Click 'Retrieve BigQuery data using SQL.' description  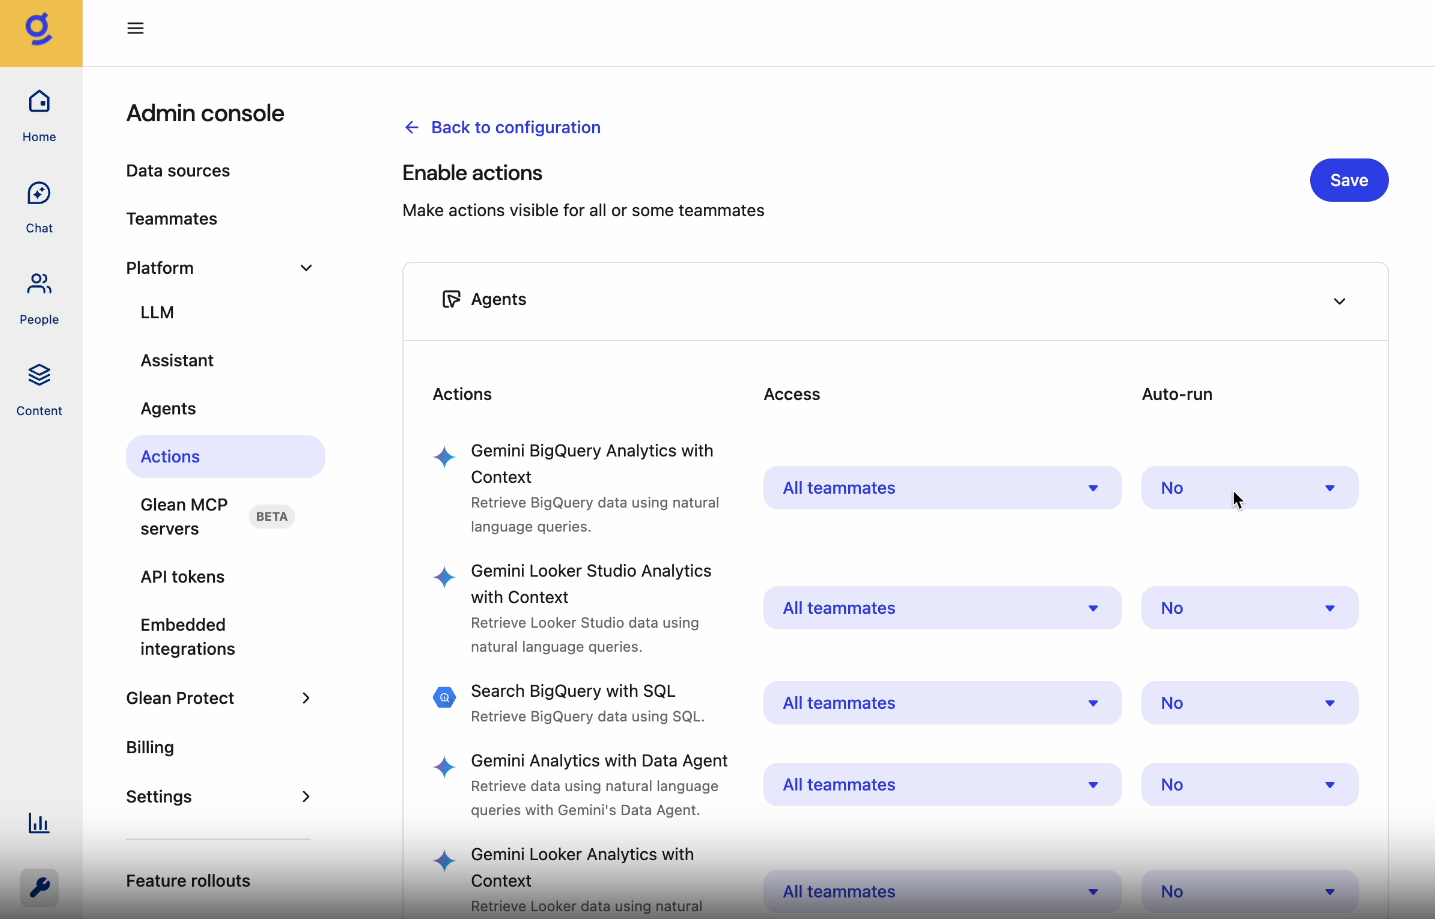click(588, 716)
